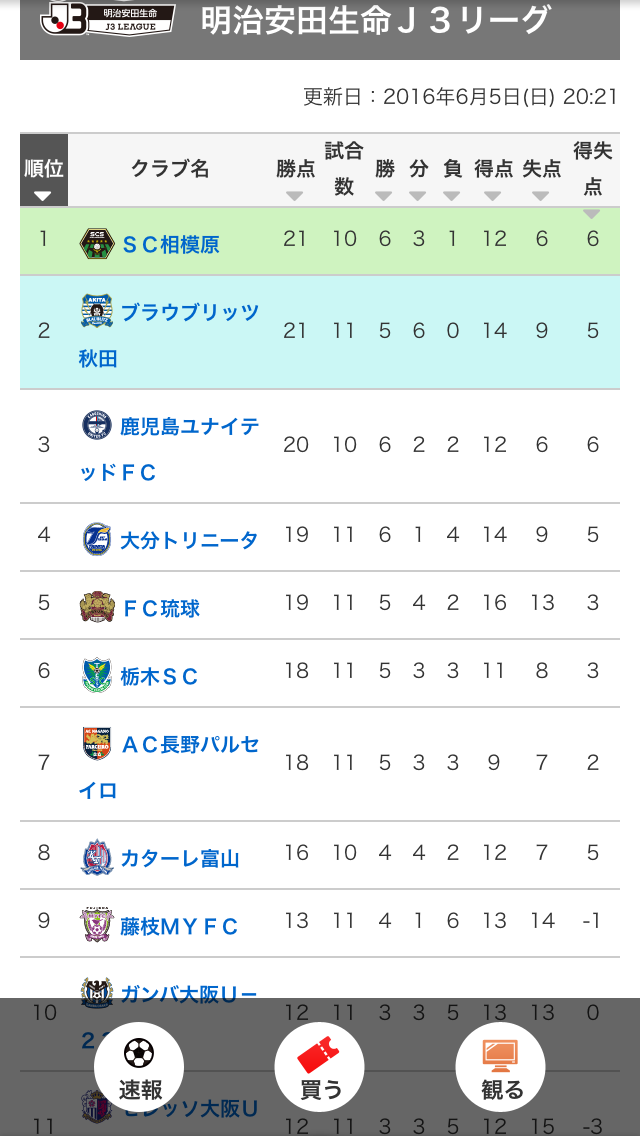Open the 藤枝MYFC club link
The height and width of the screenshot is (1136, 640).
179,927
